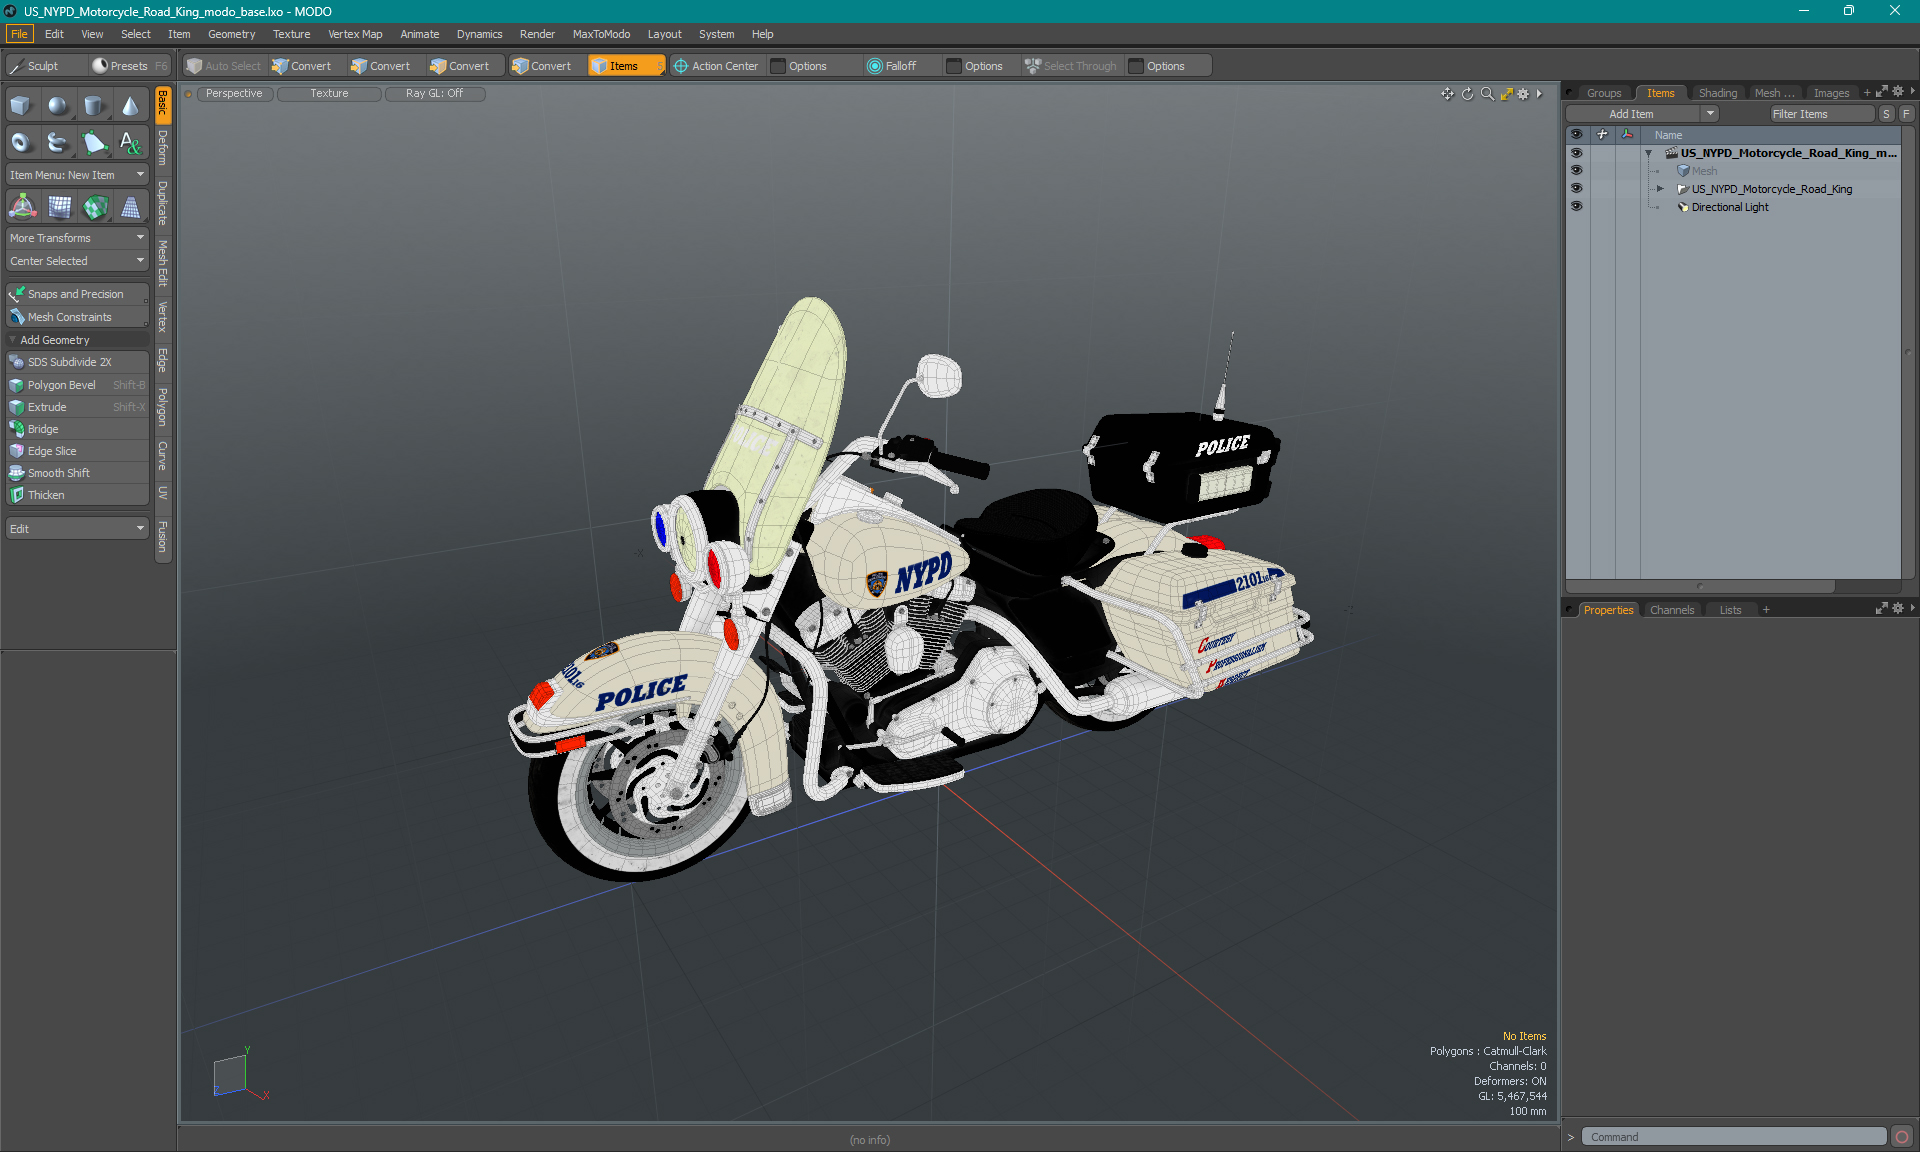Click the record button beside Command
Viewport: 1920px width, 1152px height.
(x=1902, y=1137)
